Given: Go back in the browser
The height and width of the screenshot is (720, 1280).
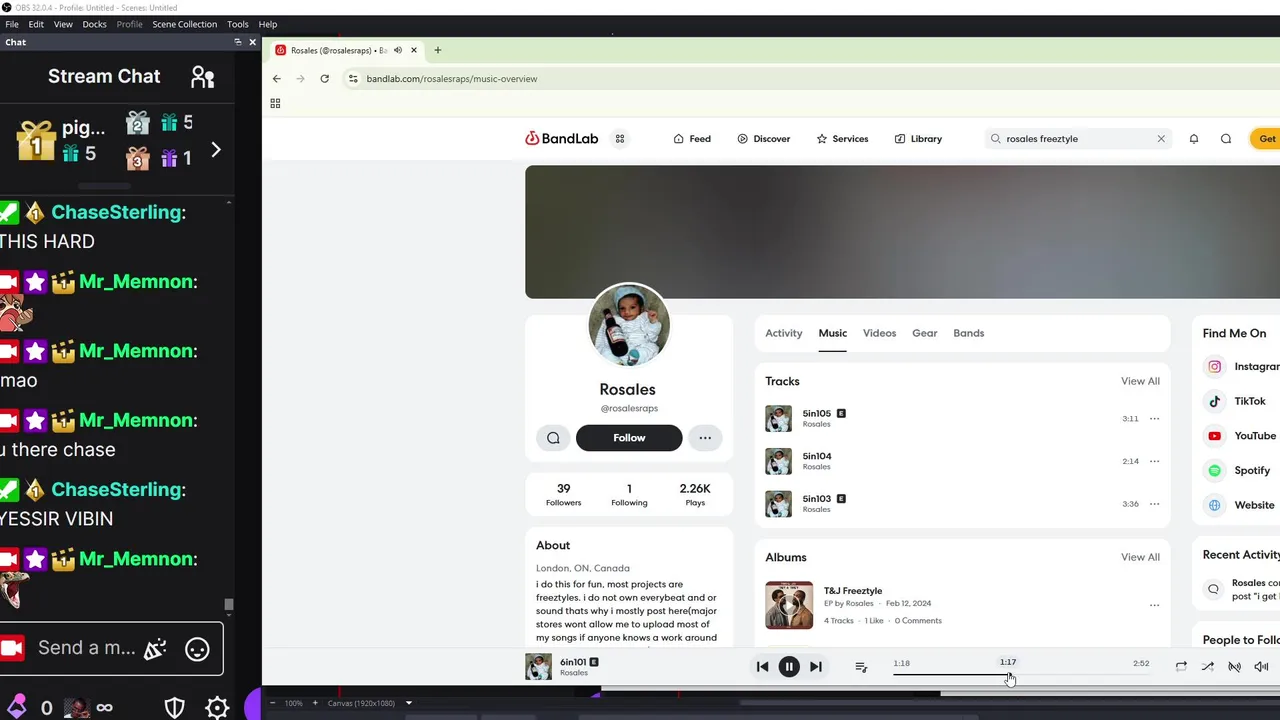Looking at the screenshot, I should 277,79.
